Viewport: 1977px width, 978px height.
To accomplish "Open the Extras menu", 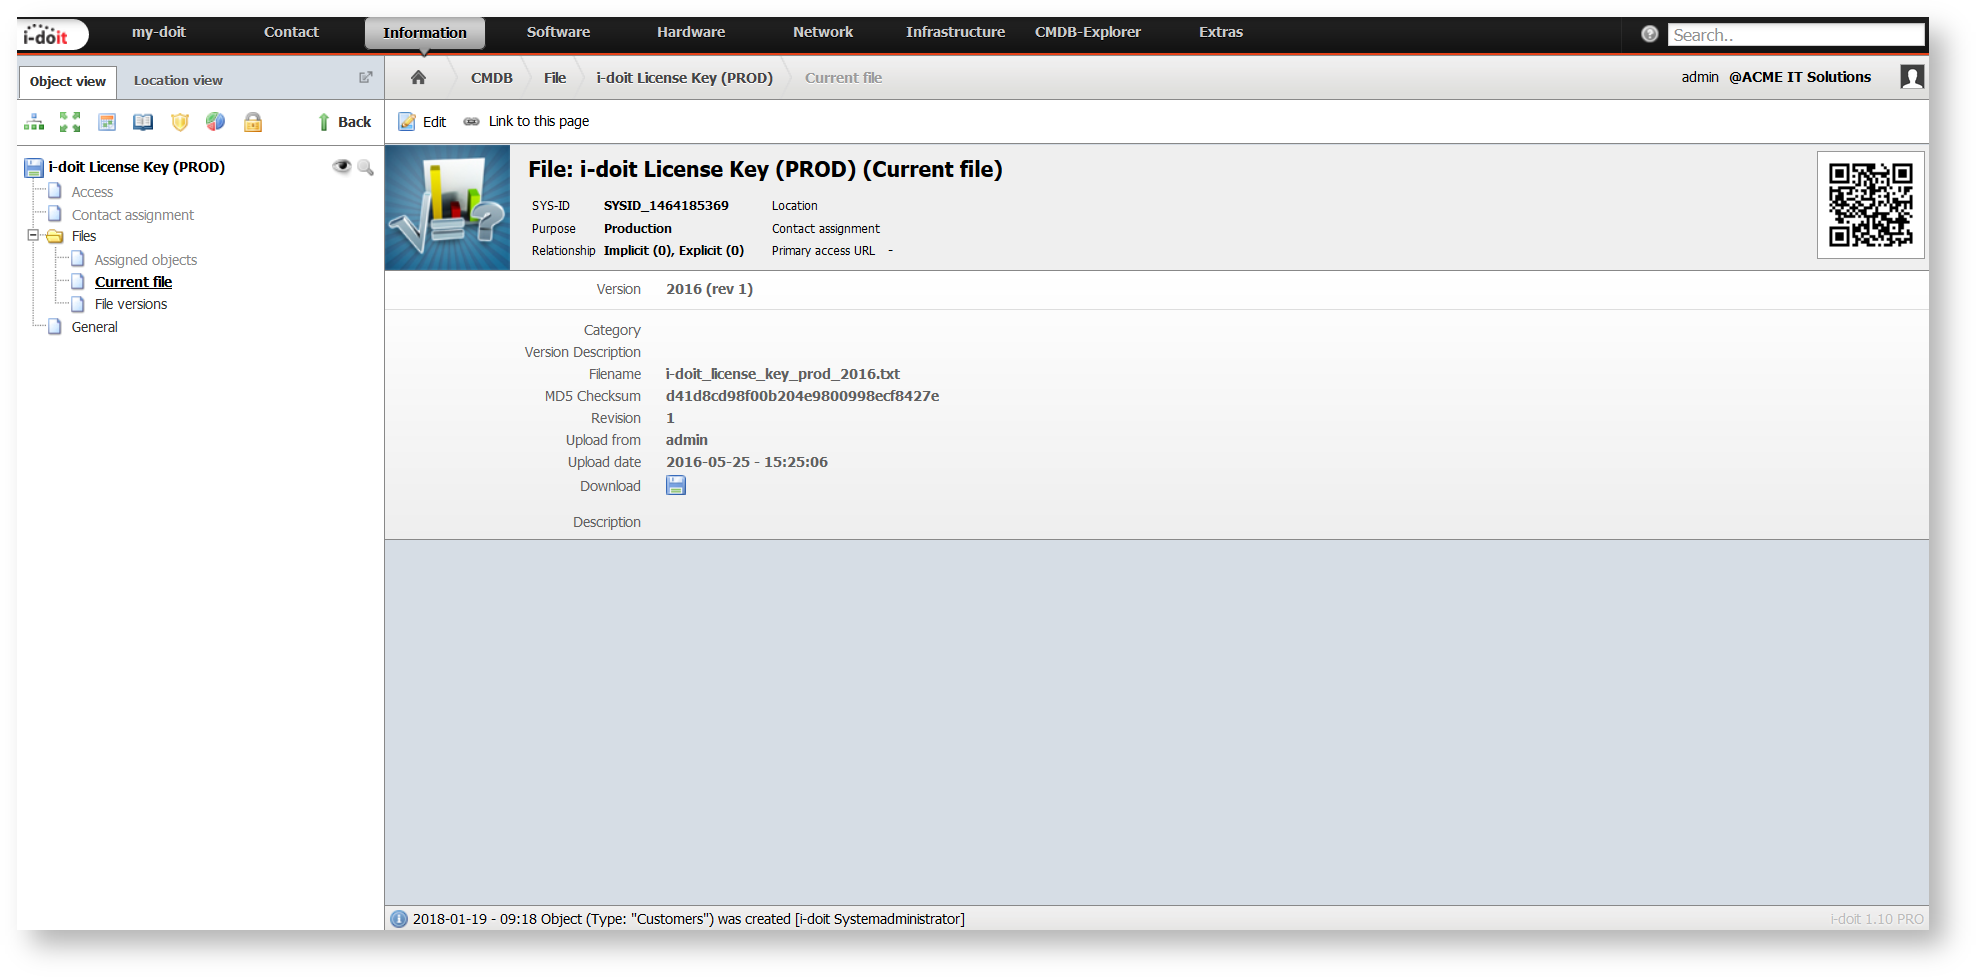I will (1221, 32).
